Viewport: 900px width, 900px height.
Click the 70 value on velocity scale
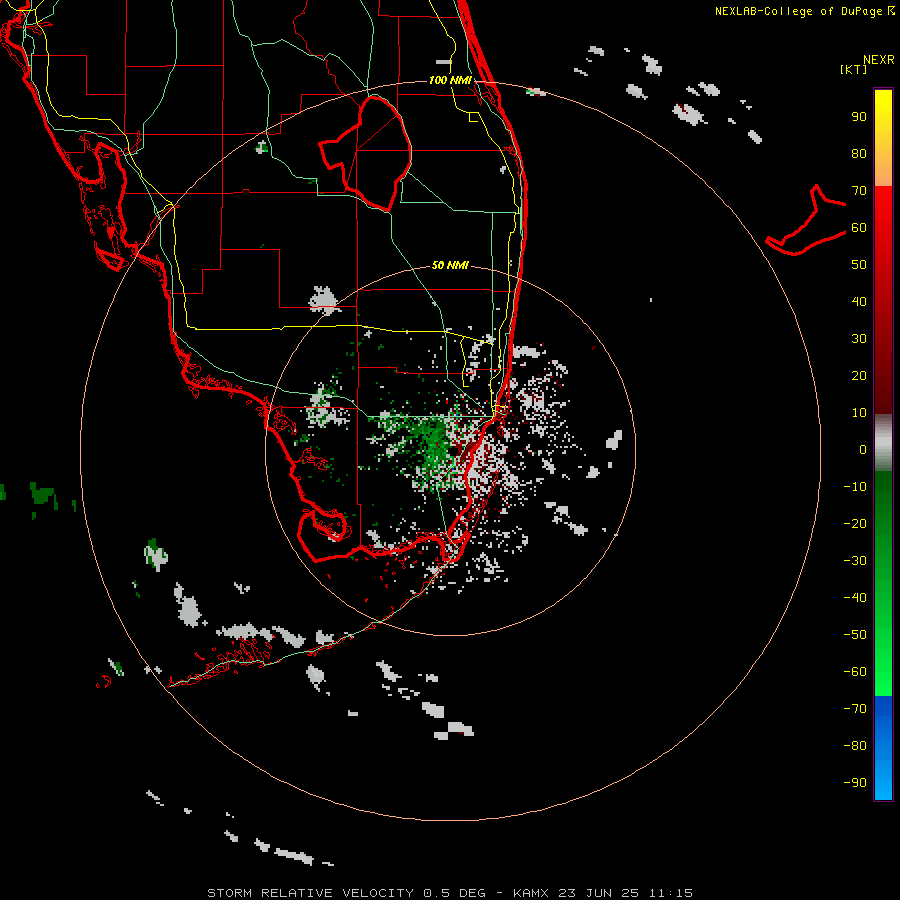[x=859, y=191]
